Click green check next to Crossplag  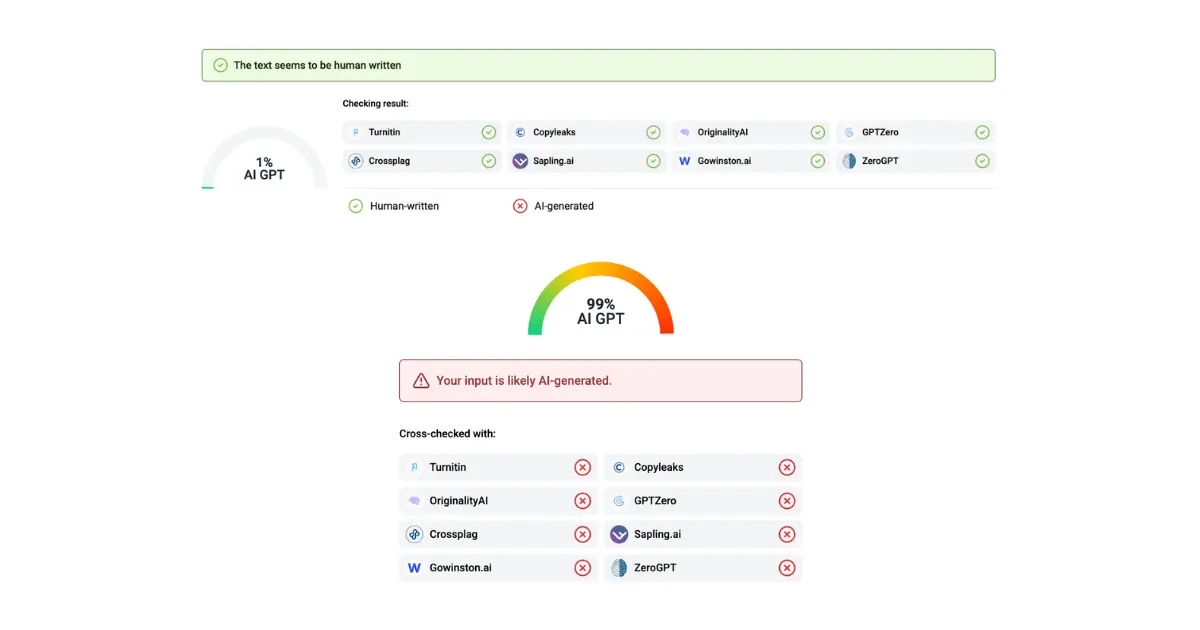pyautogui.click(x=488, y=160)
